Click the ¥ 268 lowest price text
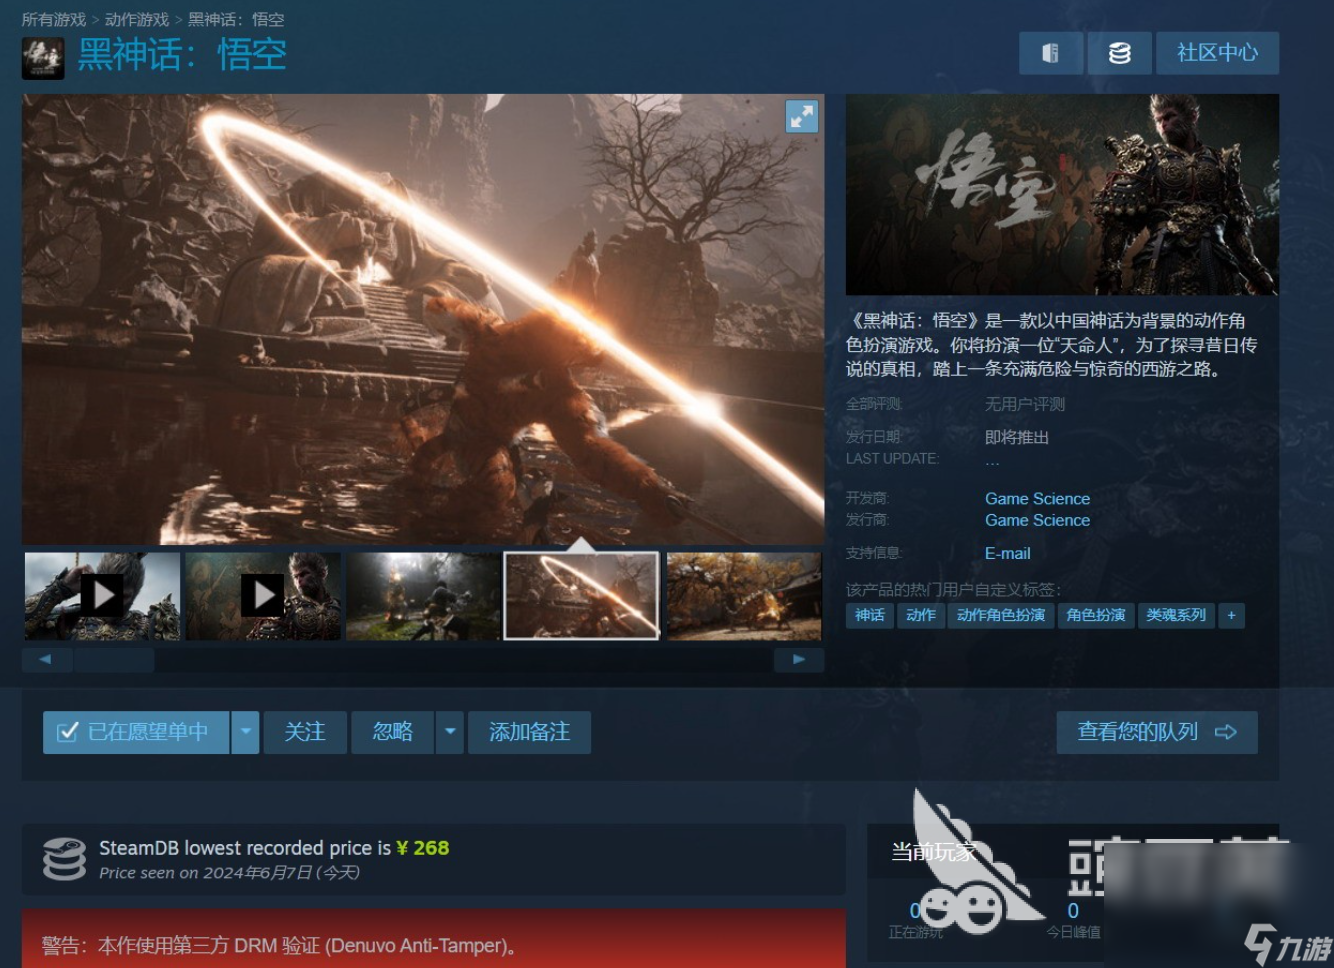Viewport: 1334px width, 968px height. point(423,848)
